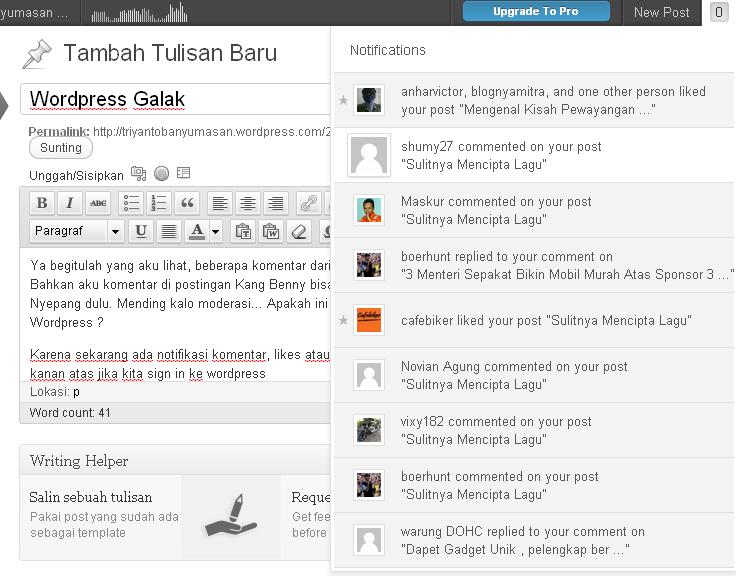Viewport: 736px width, 576px height.
Task: Click the Upgrade To Pro button
Action: coord(536,12)
